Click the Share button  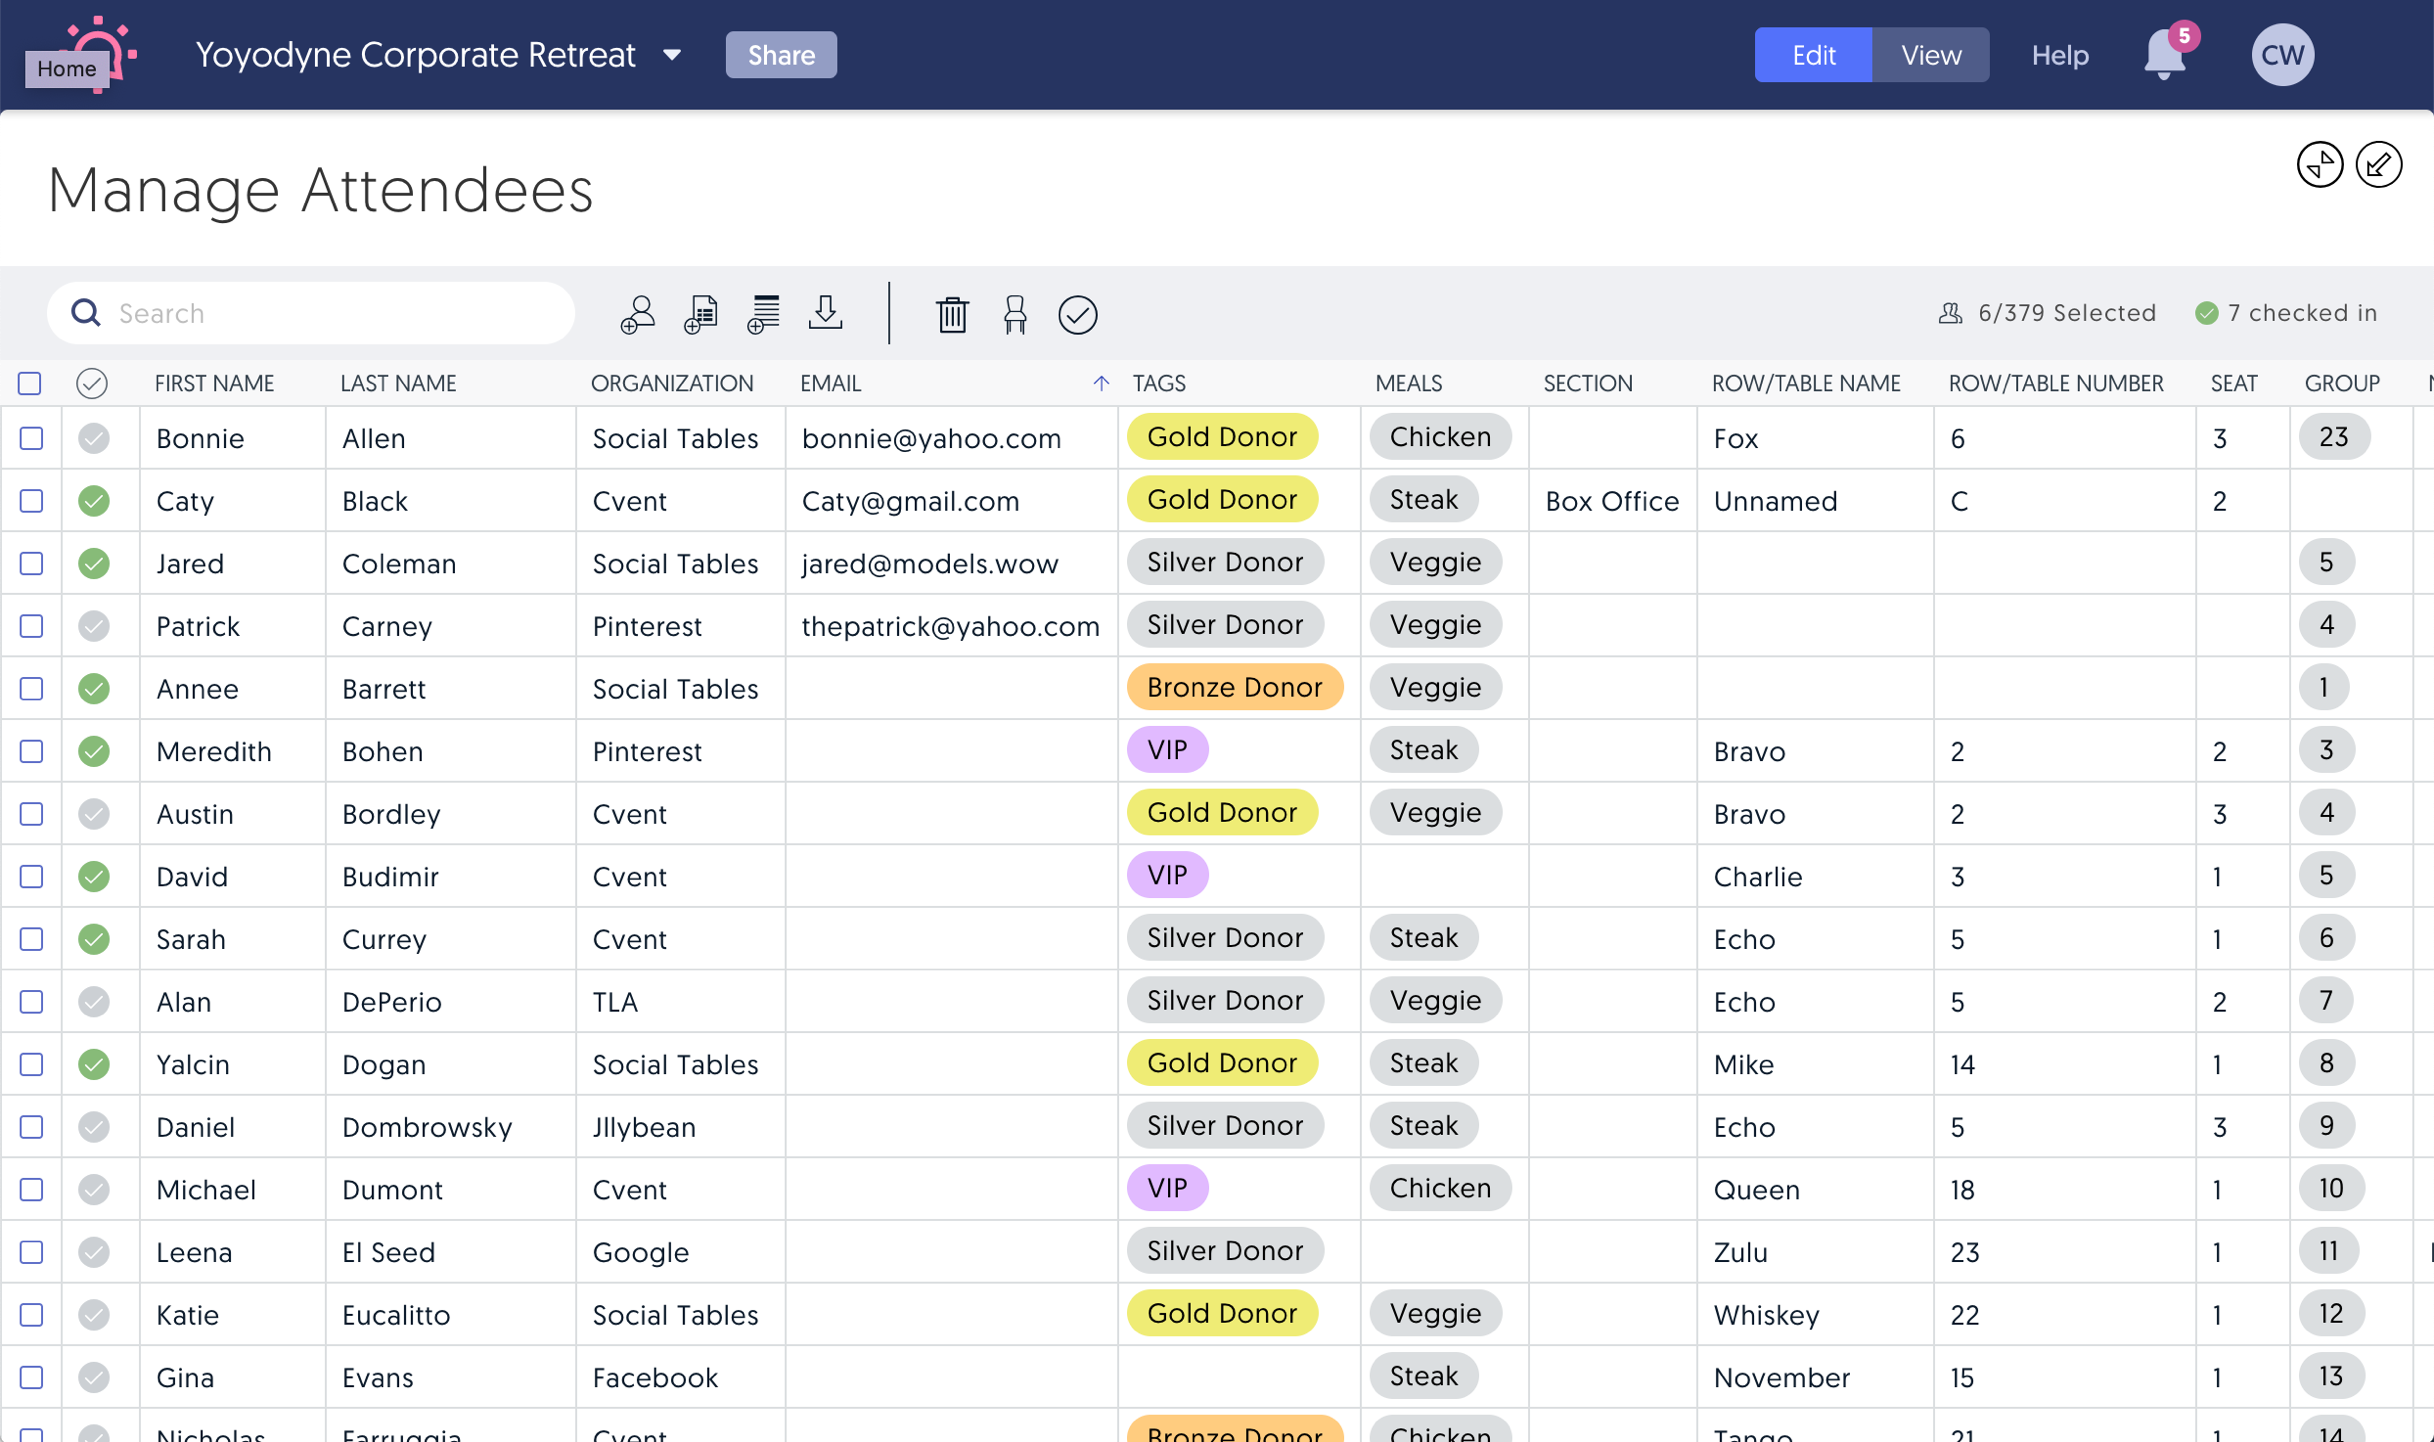tap(781, 55)
